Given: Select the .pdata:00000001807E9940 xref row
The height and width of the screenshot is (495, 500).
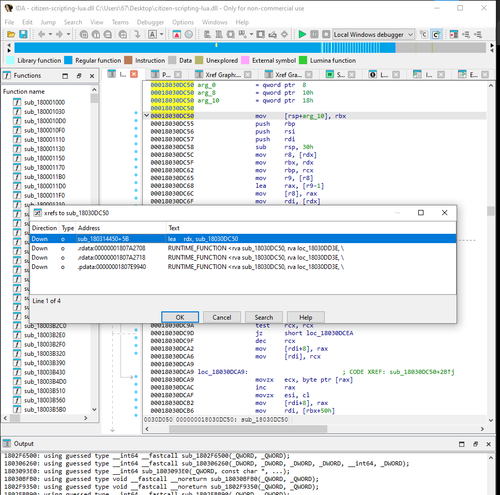Looking at the screenshot, I should [243, 267].
